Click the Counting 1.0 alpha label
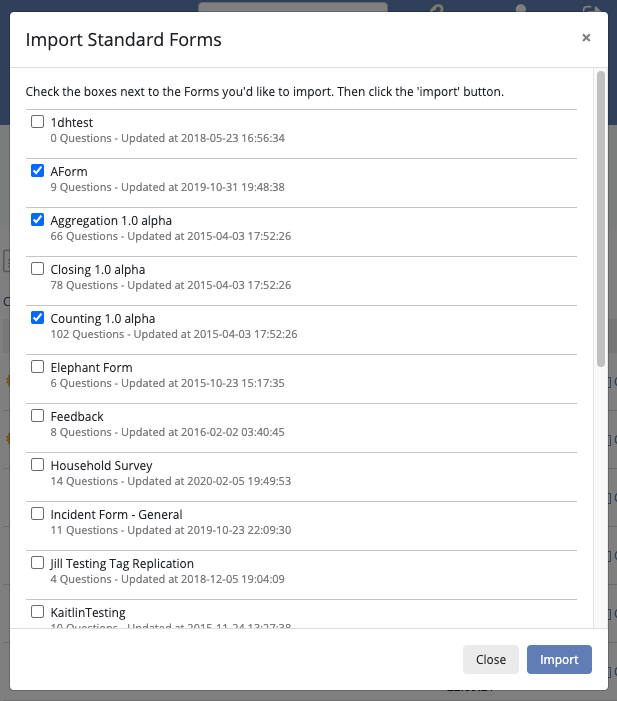The image size is (617, 701). pyautogui.click(x=103, y=319)
